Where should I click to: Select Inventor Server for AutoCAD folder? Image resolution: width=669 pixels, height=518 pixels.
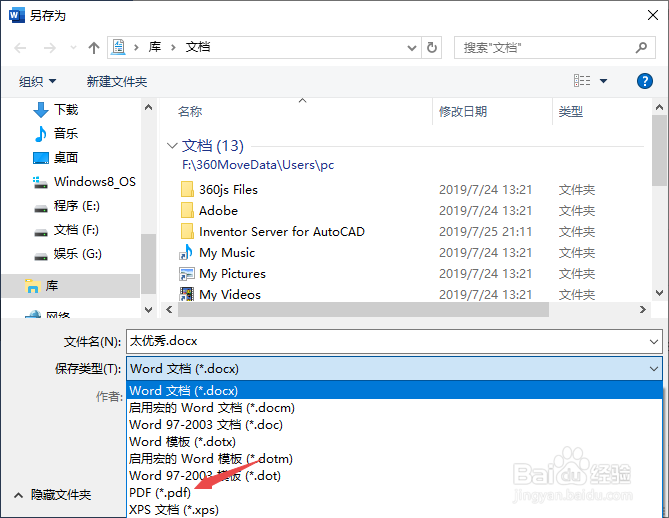[282, 232]
